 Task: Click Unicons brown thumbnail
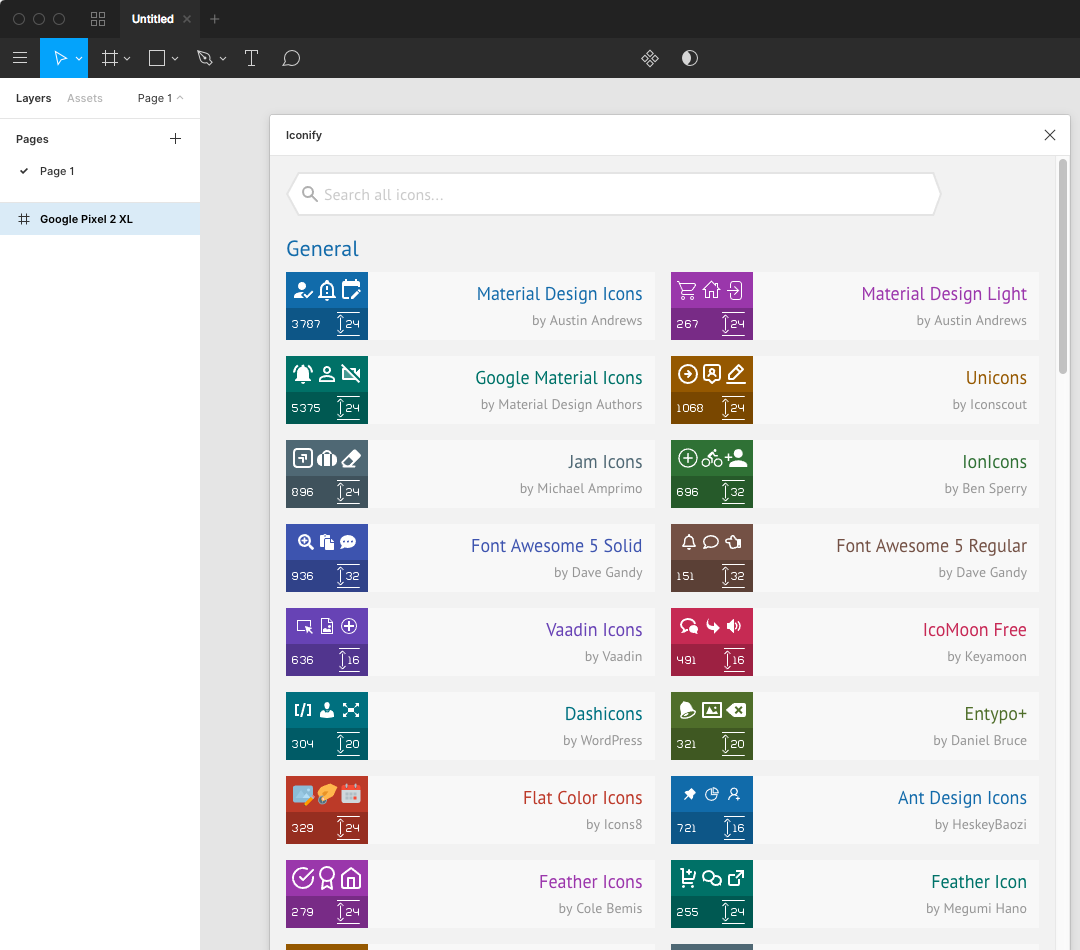coord(712,390)
